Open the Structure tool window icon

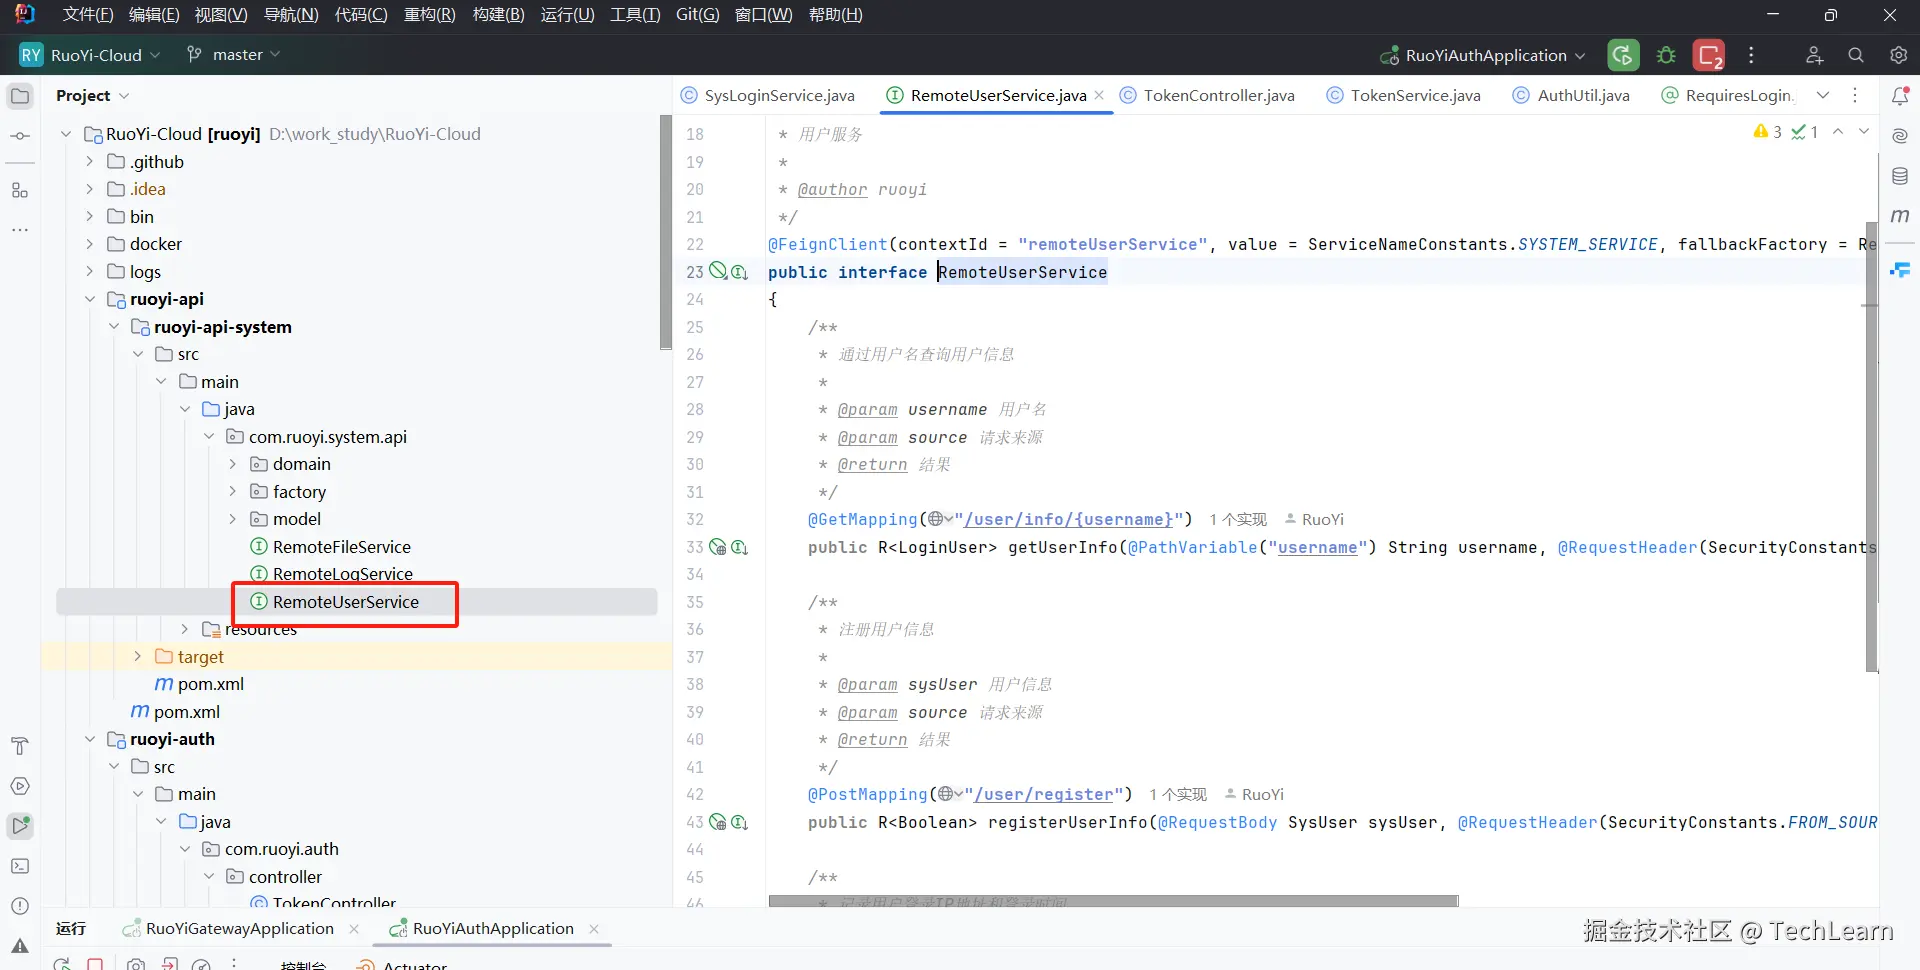click(20, 190)
